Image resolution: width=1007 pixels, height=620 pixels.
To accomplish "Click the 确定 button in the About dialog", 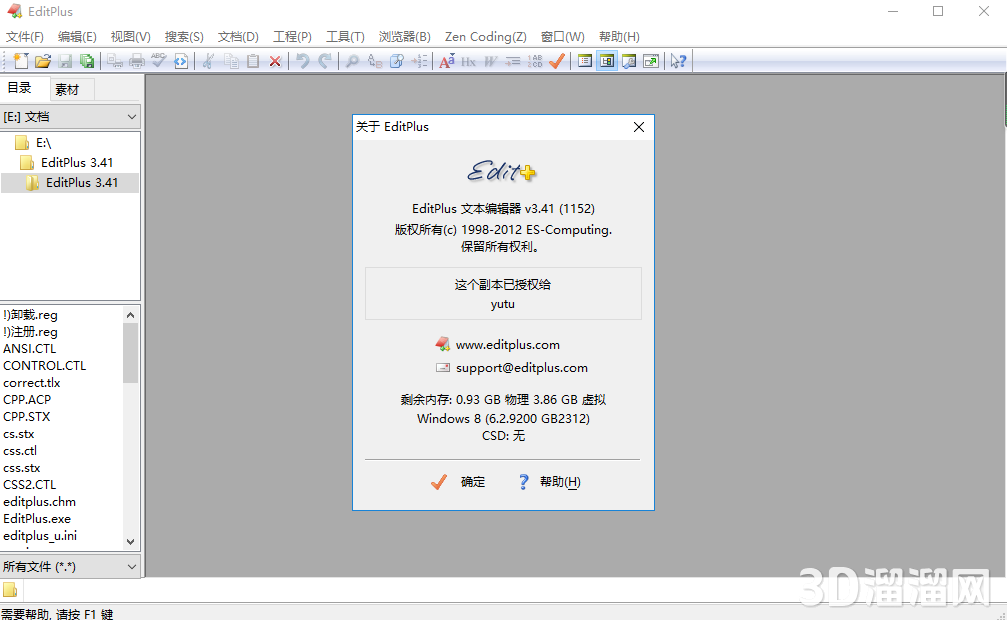I will pyautogui.click(x=462, y=482).
